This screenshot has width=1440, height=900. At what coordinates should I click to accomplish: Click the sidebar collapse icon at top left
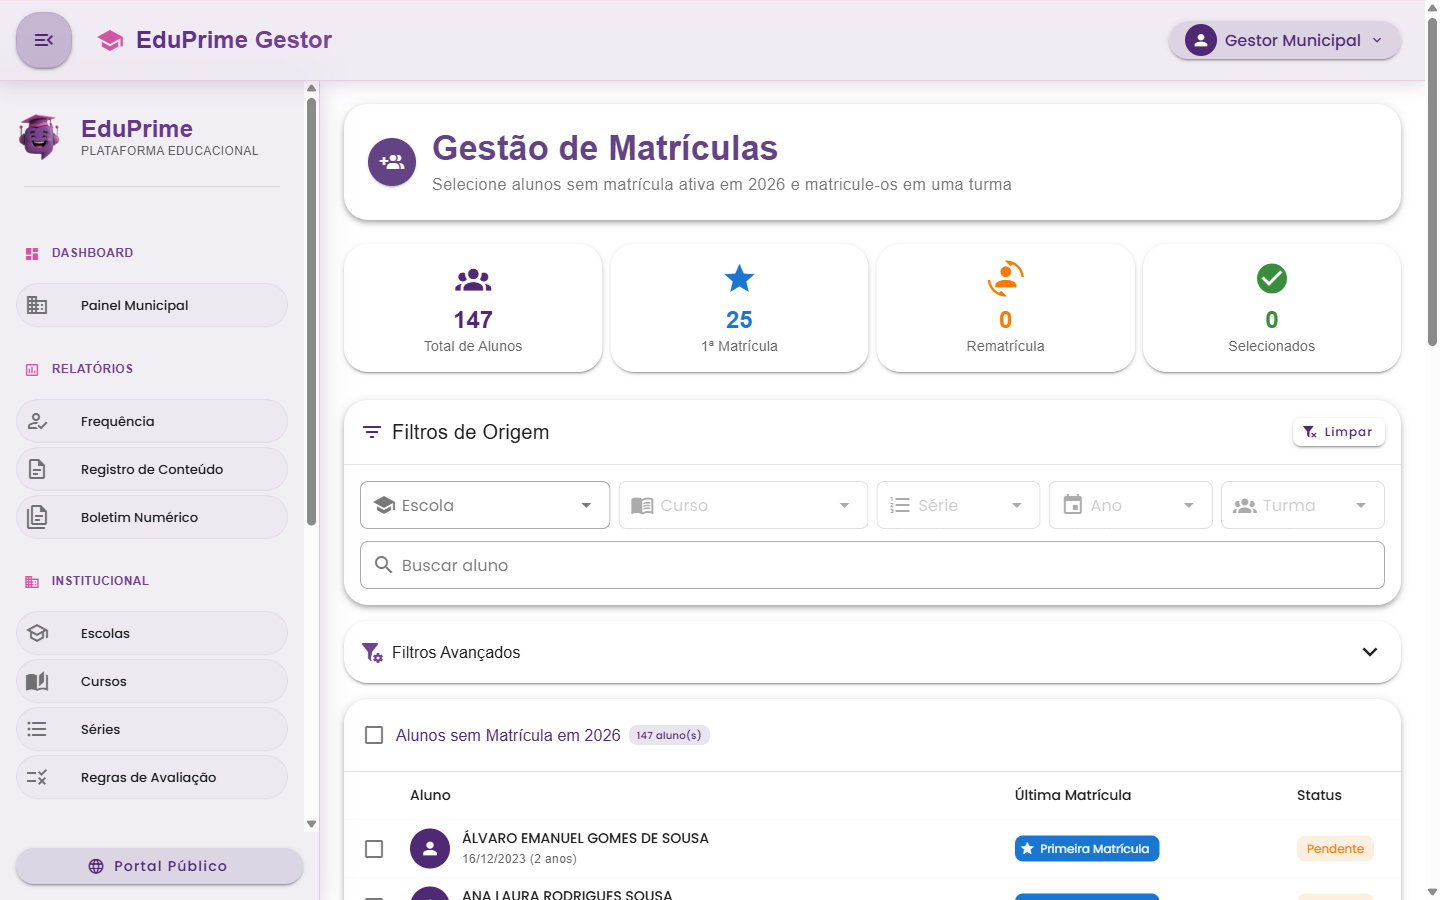coord(43,40)
